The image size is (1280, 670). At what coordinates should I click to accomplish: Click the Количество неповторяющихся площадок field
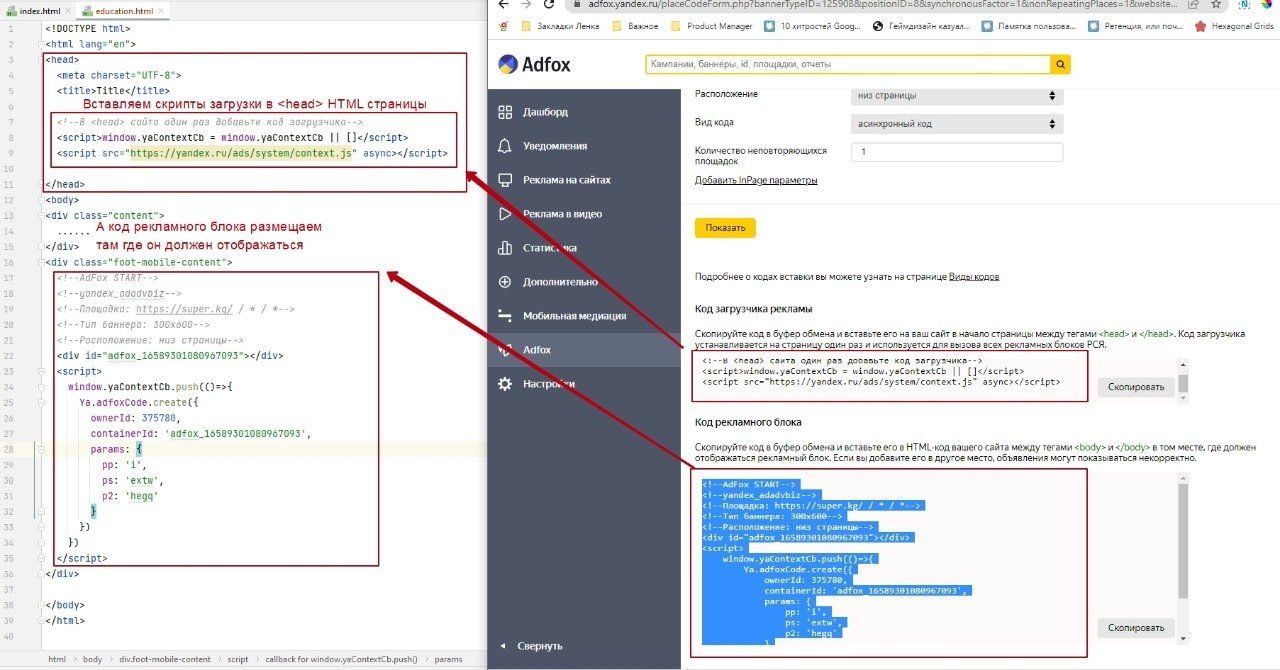pos(957,152)
